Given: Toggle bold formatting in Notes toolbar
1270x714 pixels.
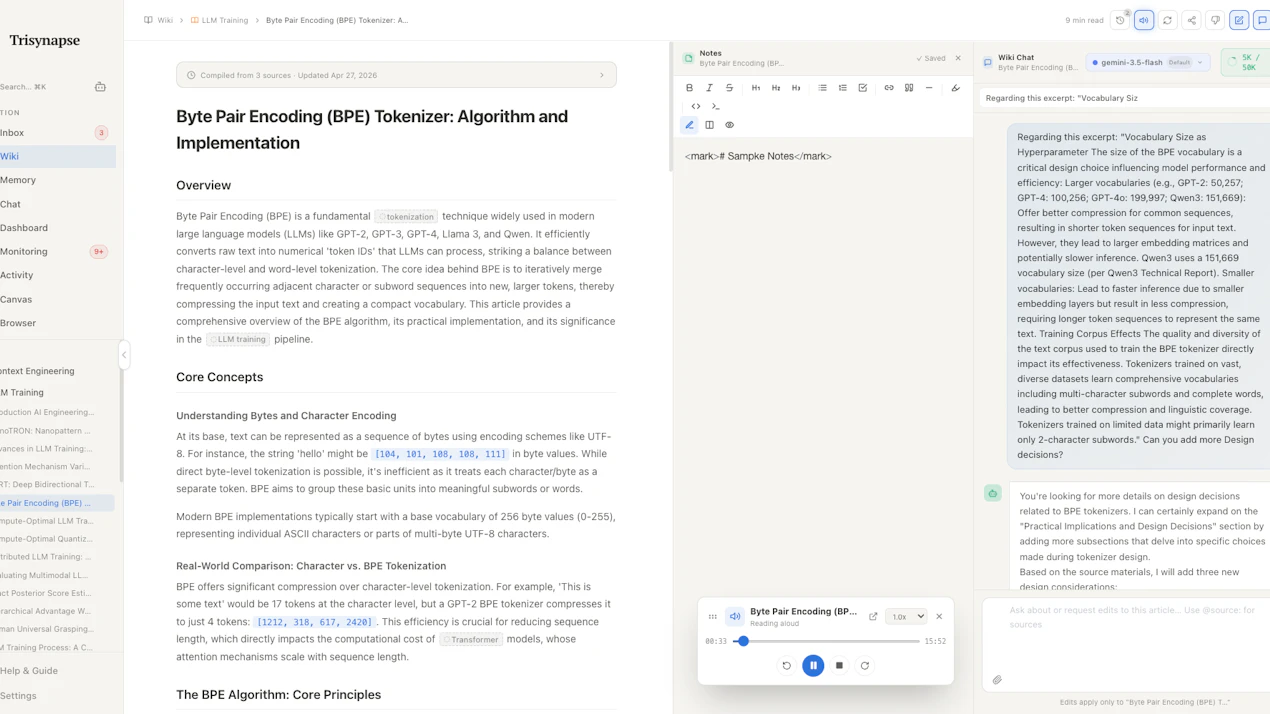Looking at the screenshot, I should point(689,88).
